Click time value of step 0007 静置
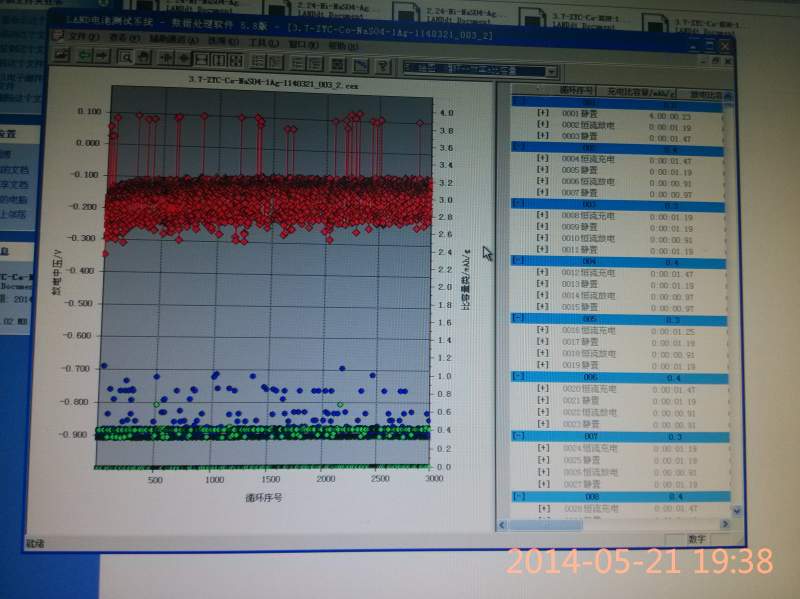The width and height of the screenshot is (800, 599). pos(670,194)
